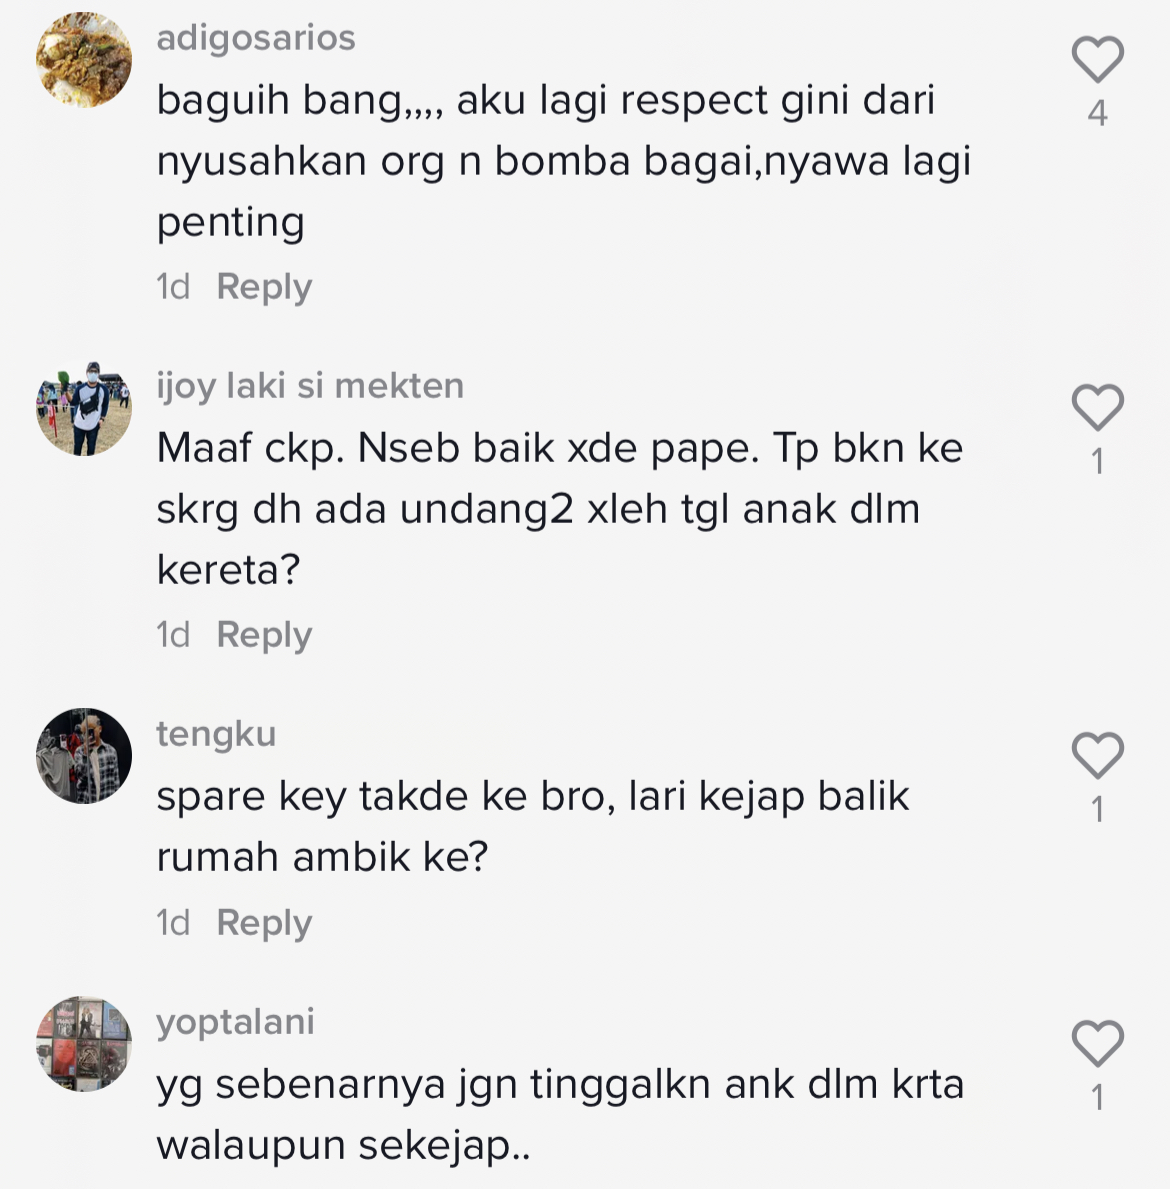Screen dimensions: 1170x1189
Task: Reply to the undang2 anak dlm kereta comment
Action: click(x=264, y=635)
